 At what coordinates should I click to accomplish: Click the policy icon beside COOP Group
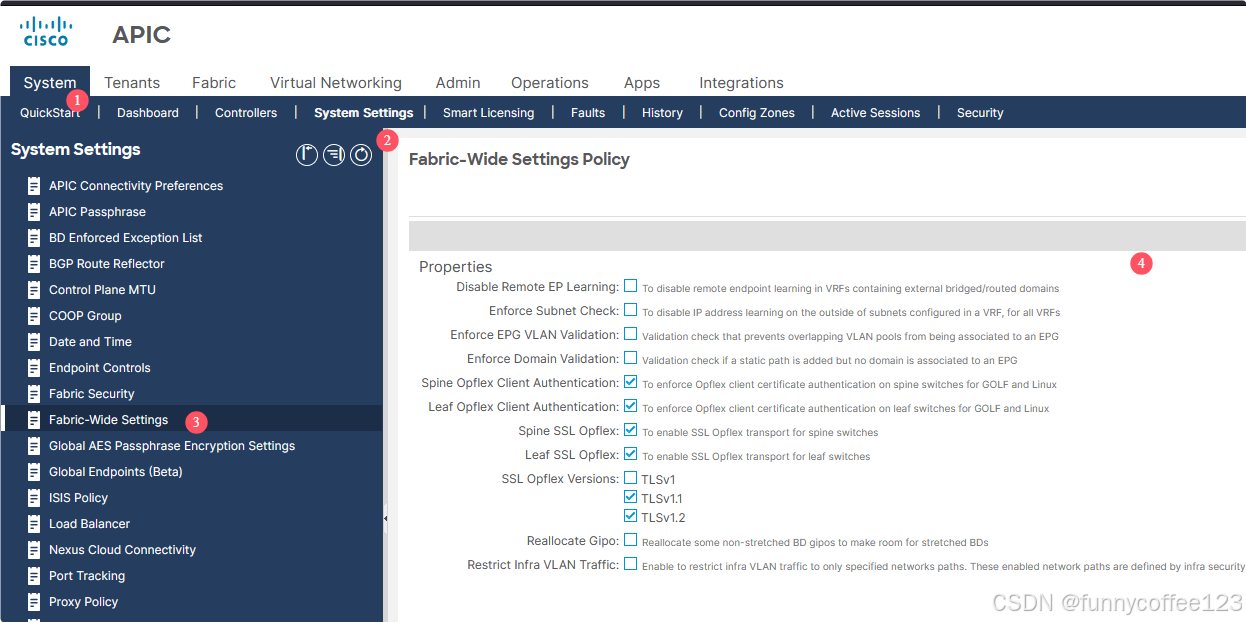click(34, 316)
